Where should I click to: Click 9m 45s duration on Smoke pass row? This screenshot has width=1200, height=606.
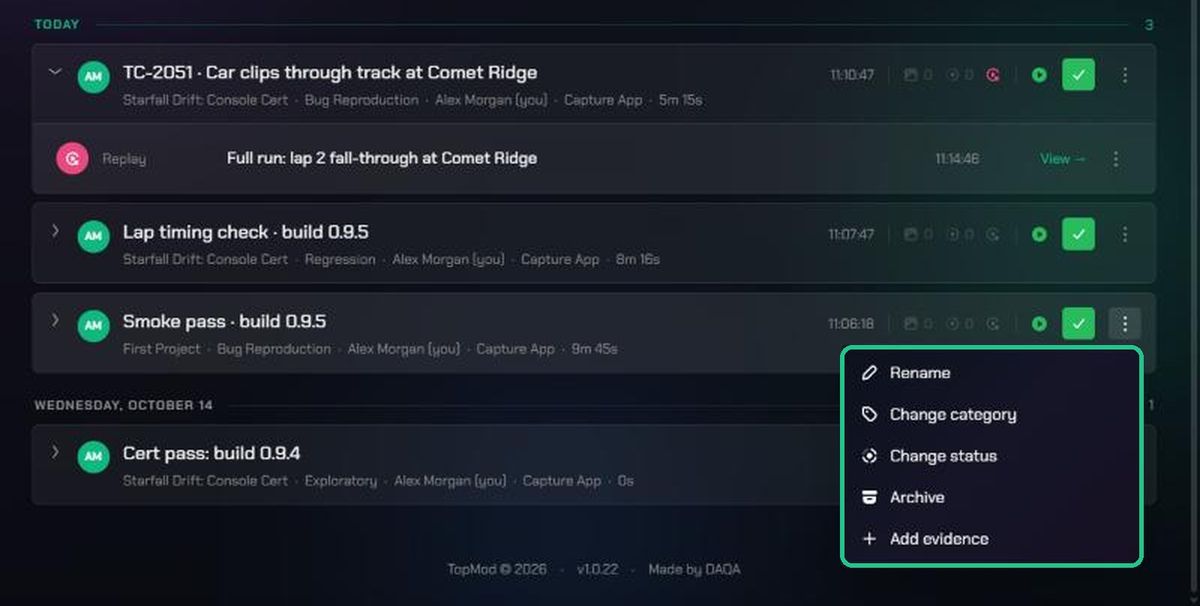[594, 349]
